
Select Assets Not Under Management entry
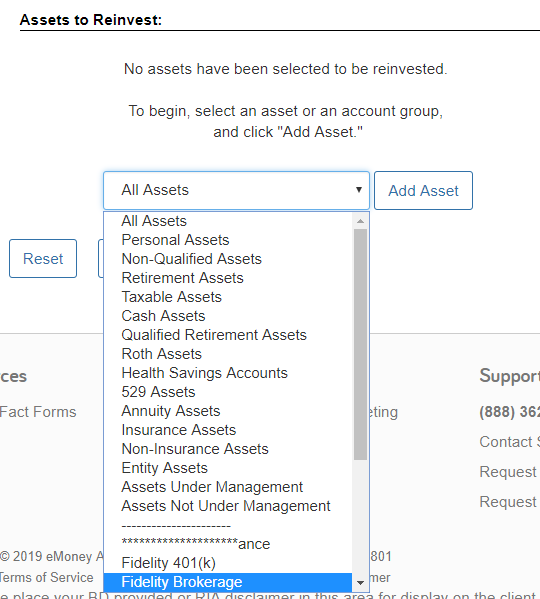pyautogui.click(x=228, y=506)
